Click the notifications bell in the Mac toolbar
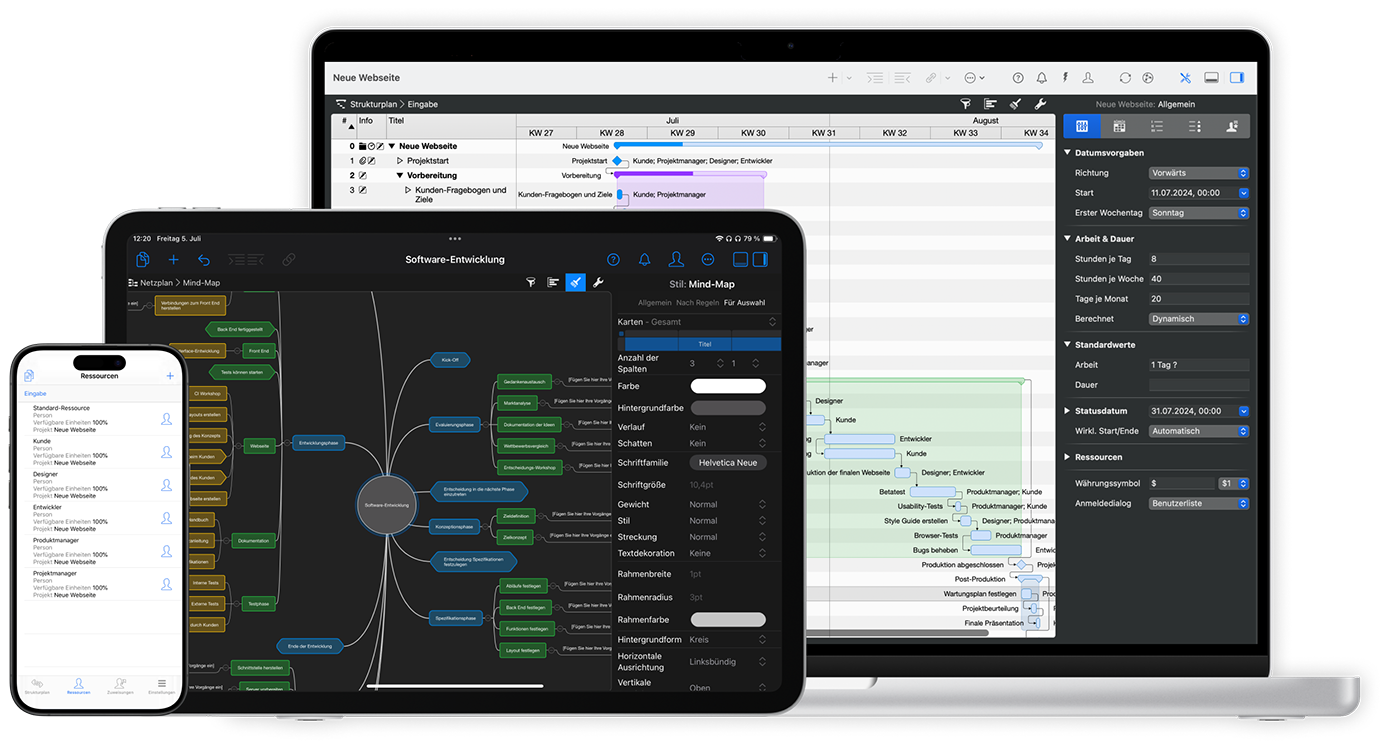The width and height of the screenshot is (1400, 745). pyautogui.click(x=1041, y=77)
